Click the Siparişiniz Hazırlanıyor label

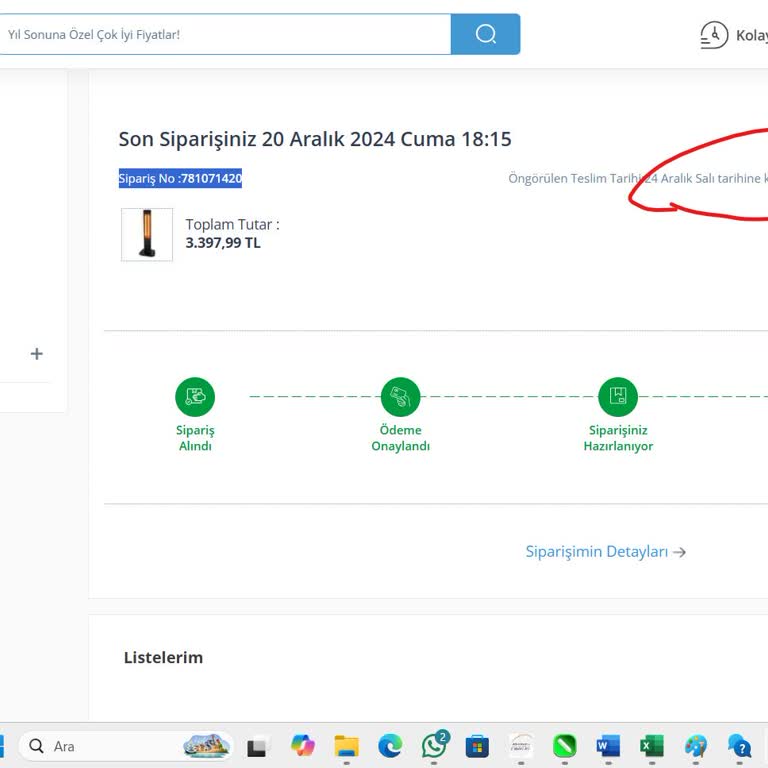618,438
